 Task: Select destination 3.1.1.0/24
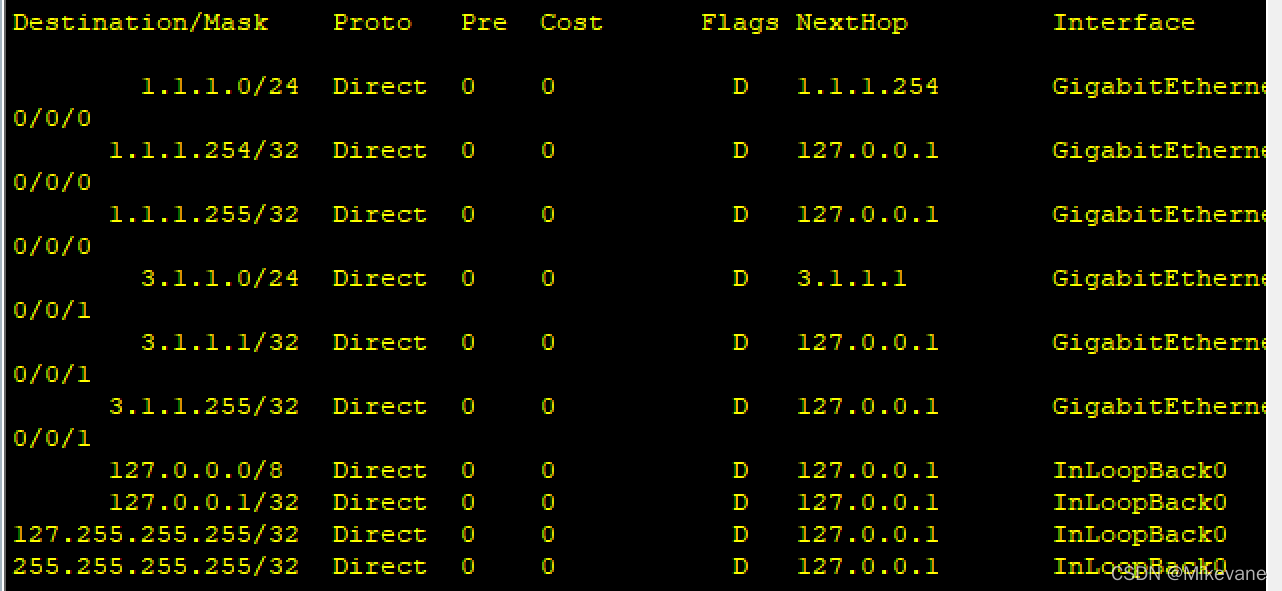[x=220, y=279]
